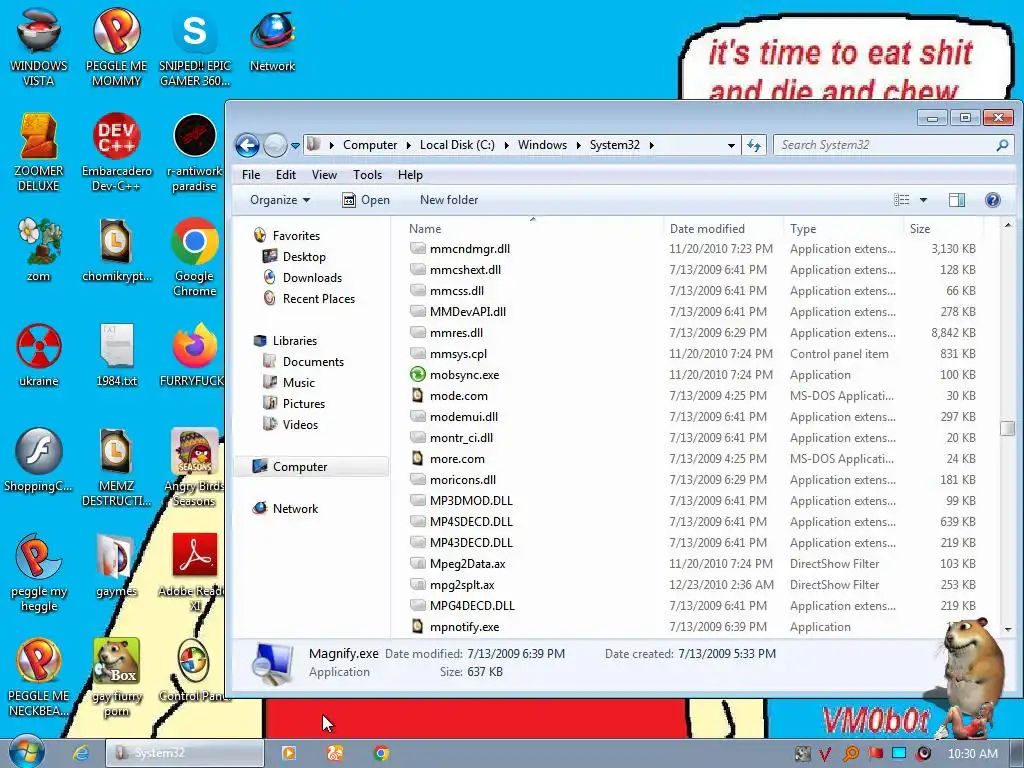Viewport: 1024px width, 768px height.
Task: Select Music library
Action: tap(289, 383)
